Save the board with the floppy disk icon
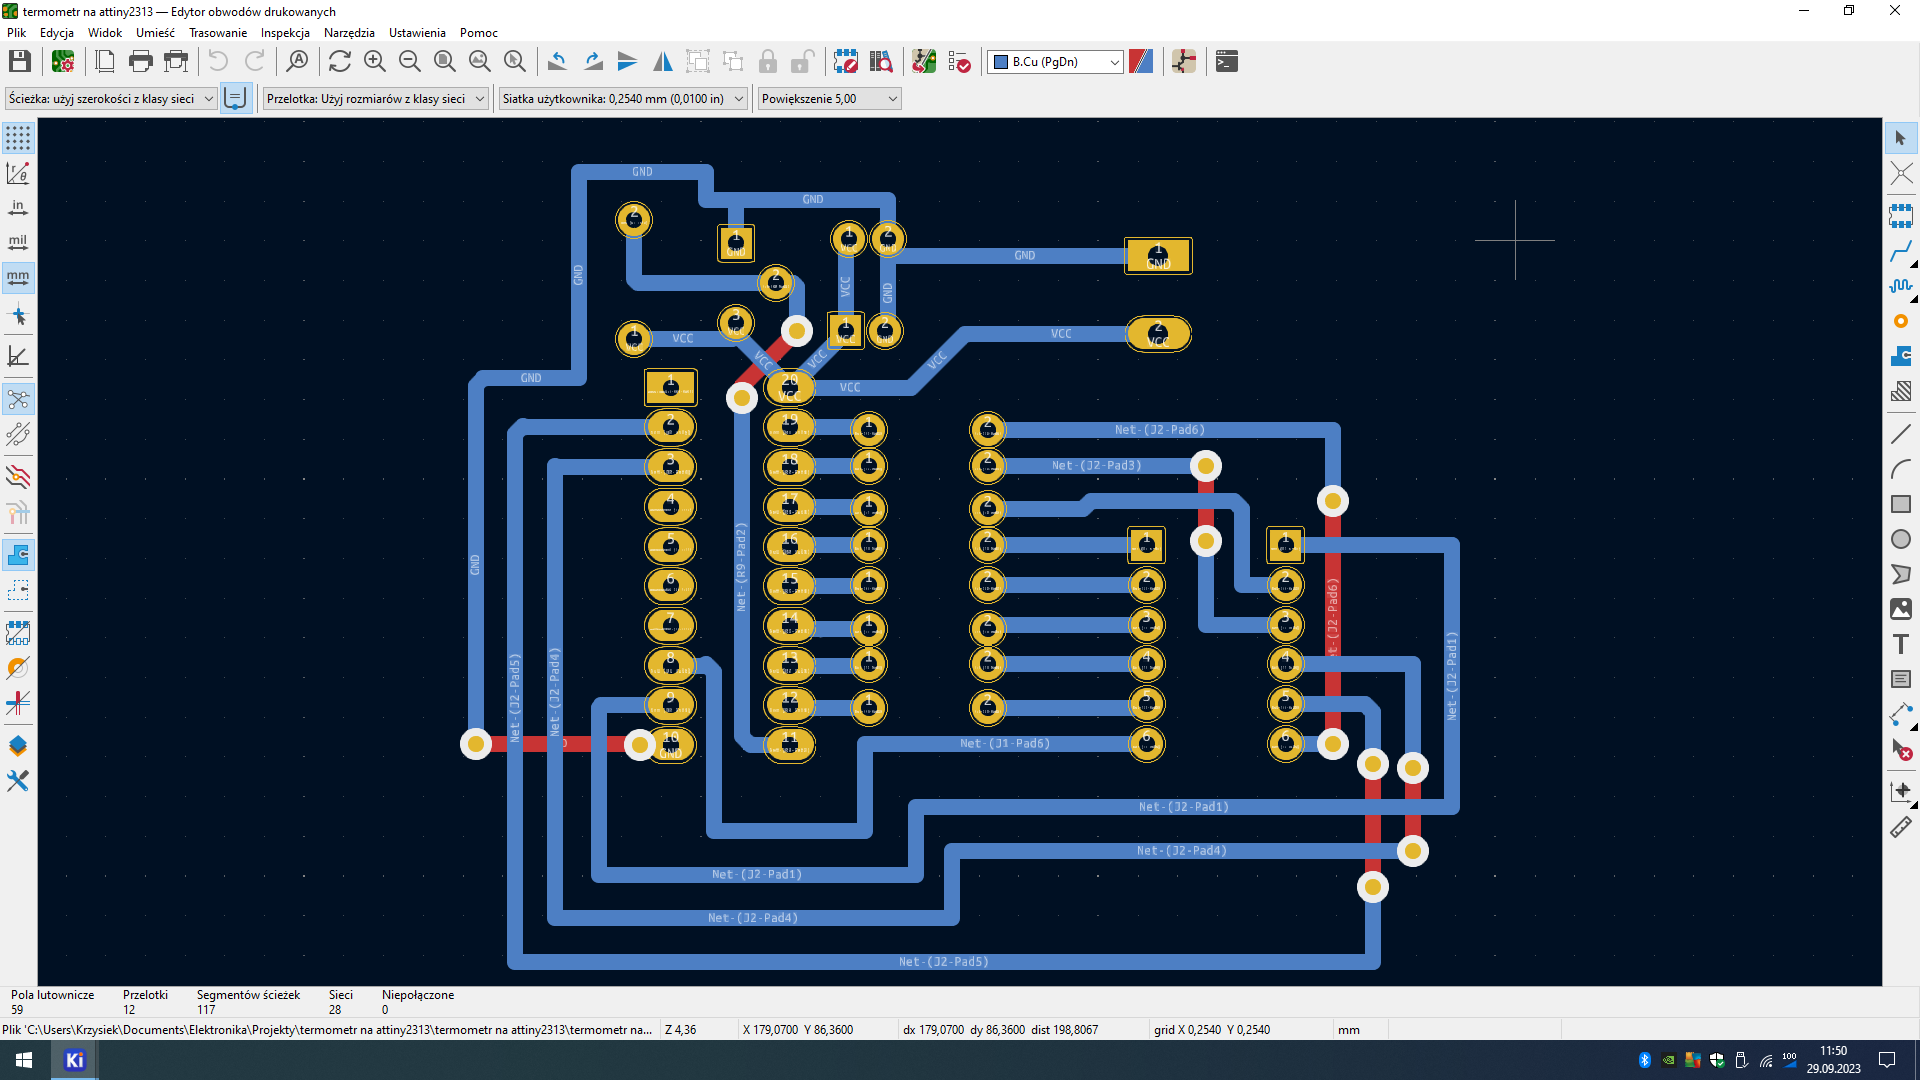Viewport: 1920px width, 1080px height. [x=20, y=62]
